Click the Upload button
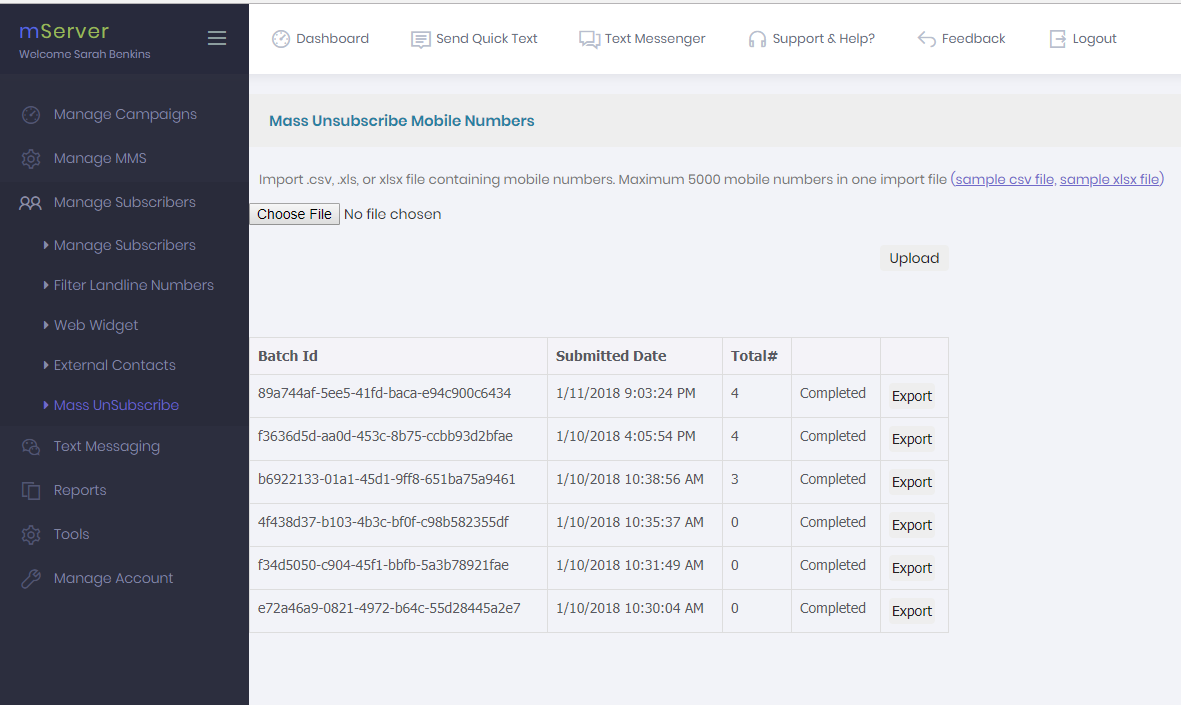Viewport: 1181px width, 705px height. [914, 258]
